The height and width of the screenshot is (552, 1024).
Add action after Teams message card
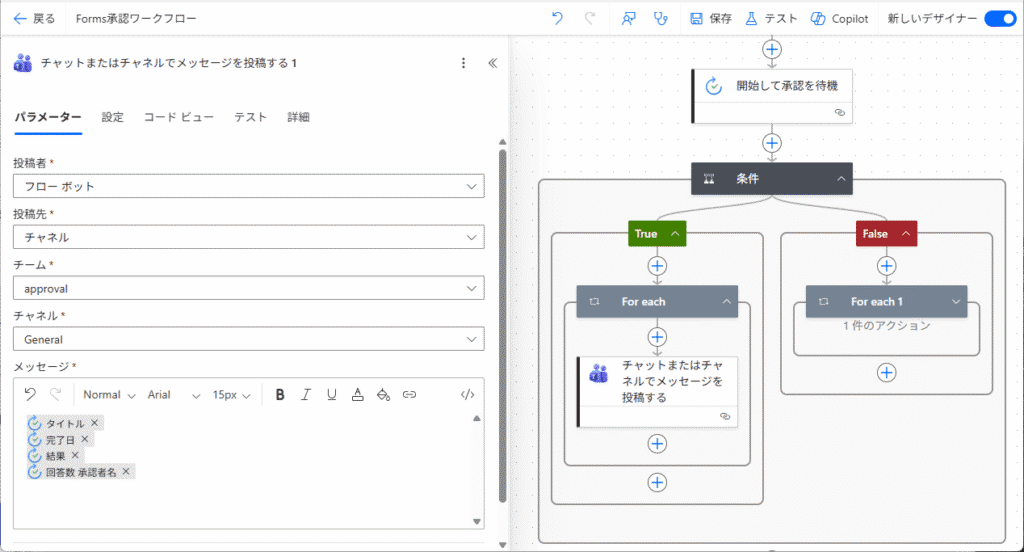(x=657, y=444)
